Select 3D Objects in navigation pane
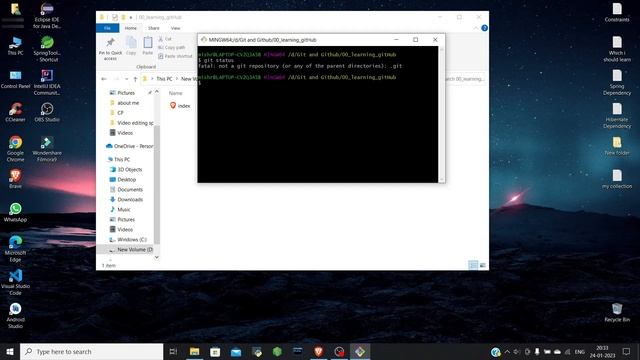 click(126, 169)
